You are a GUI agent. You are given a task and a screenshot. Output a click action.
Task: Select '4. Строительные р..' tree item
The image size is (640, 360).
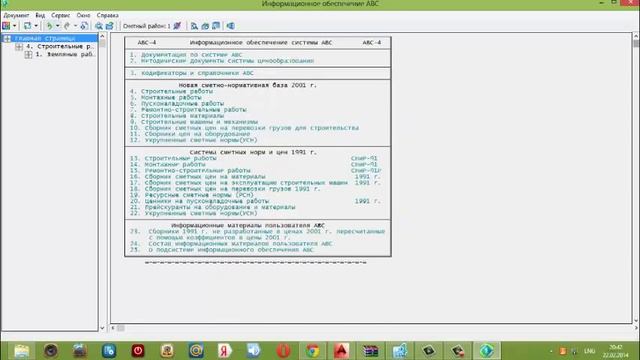click(x=60, y=47)
